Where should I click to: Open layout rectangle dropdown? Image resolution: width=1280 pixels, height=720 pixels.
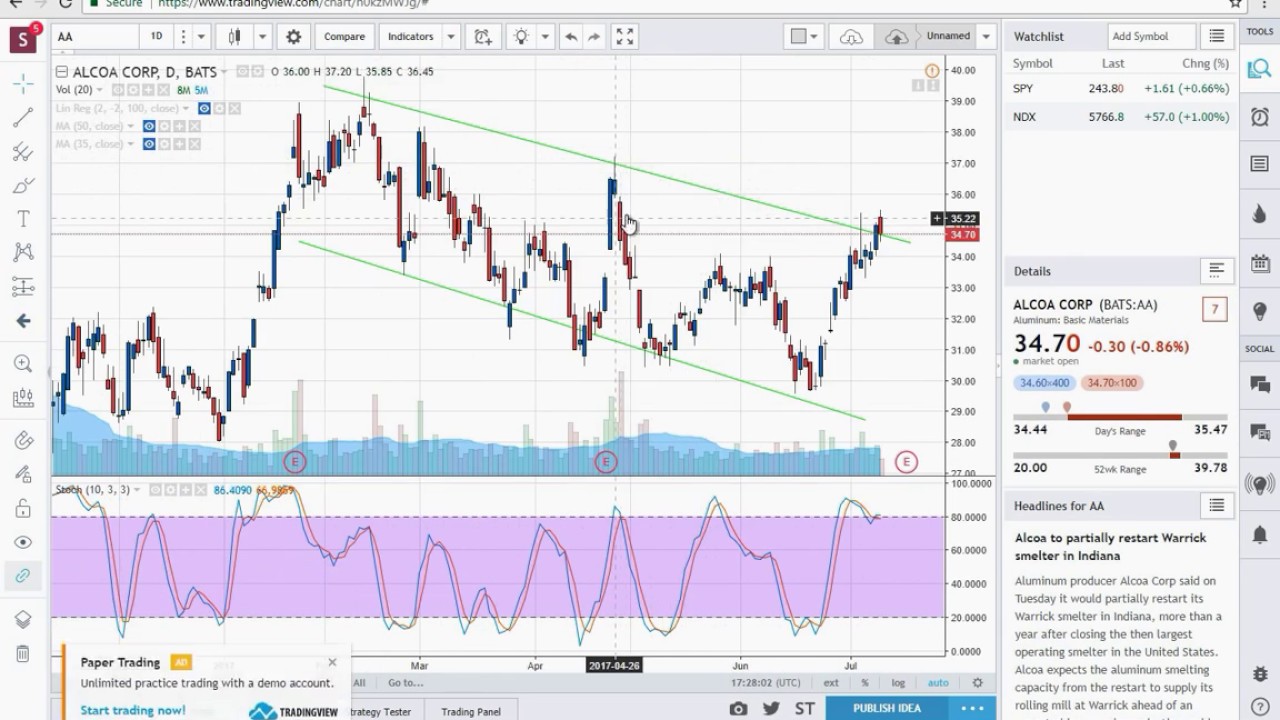(804, 37)
